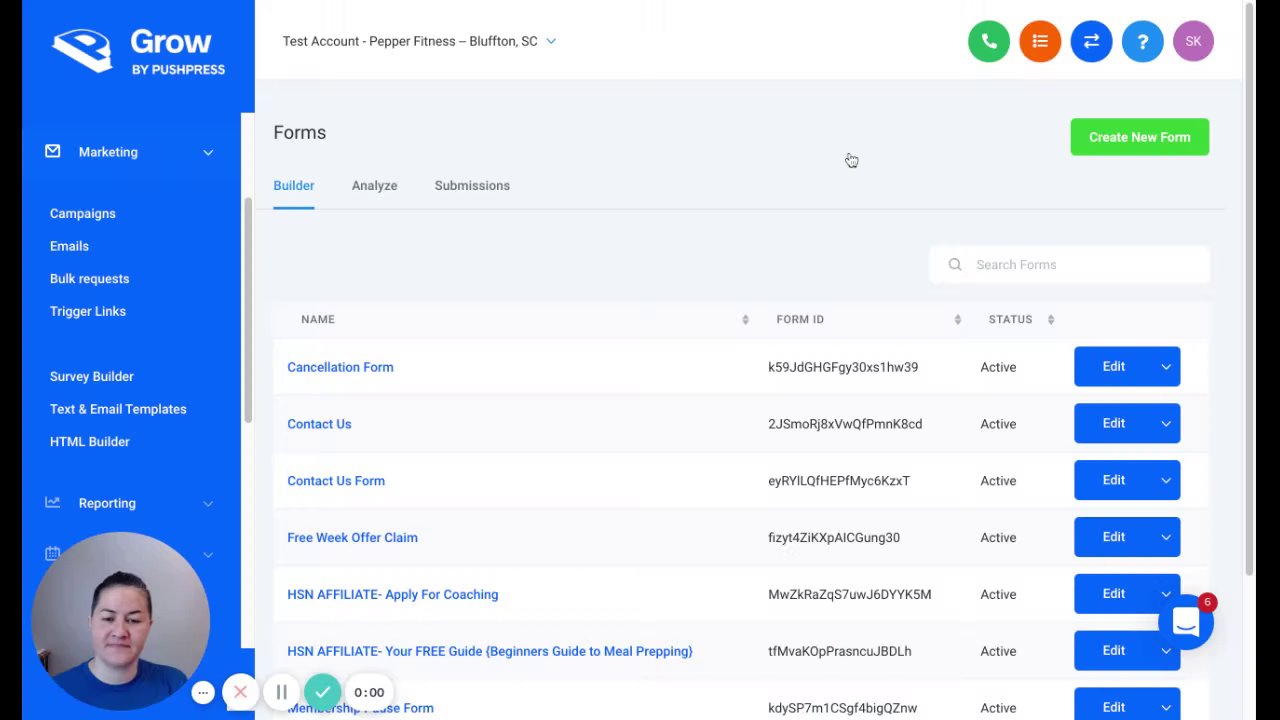Click the SK user avatar
Image resolution: width=1280 pixels, height=720 pixels.
click(1193, 41)
